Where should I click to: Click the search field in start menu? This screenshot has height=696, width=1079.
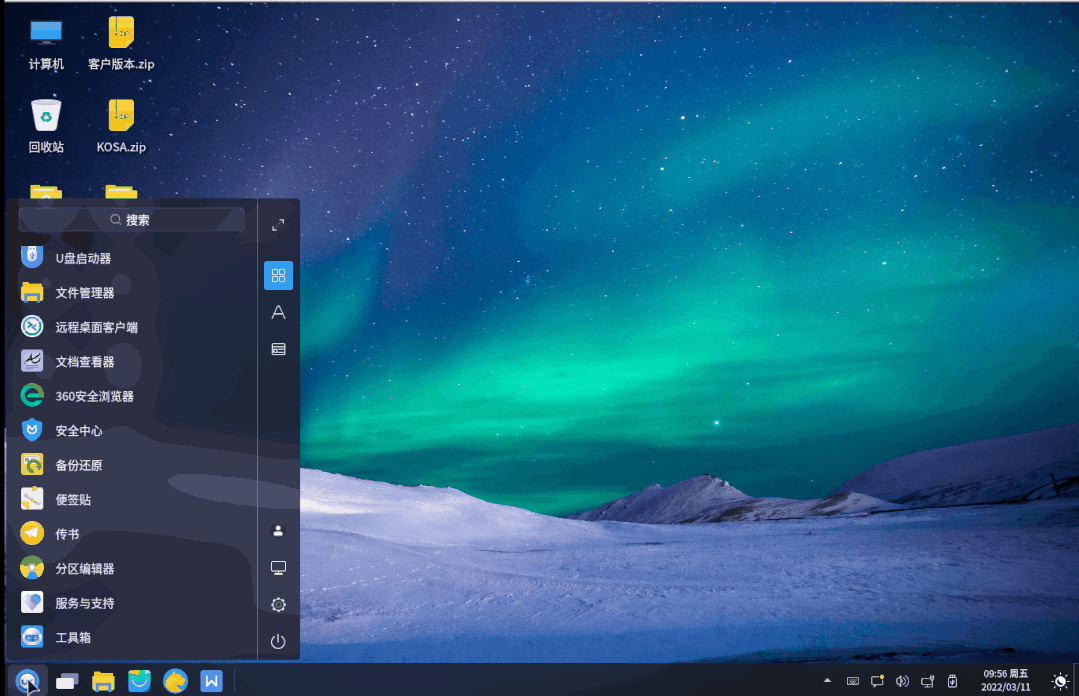(x=132, y=220)
